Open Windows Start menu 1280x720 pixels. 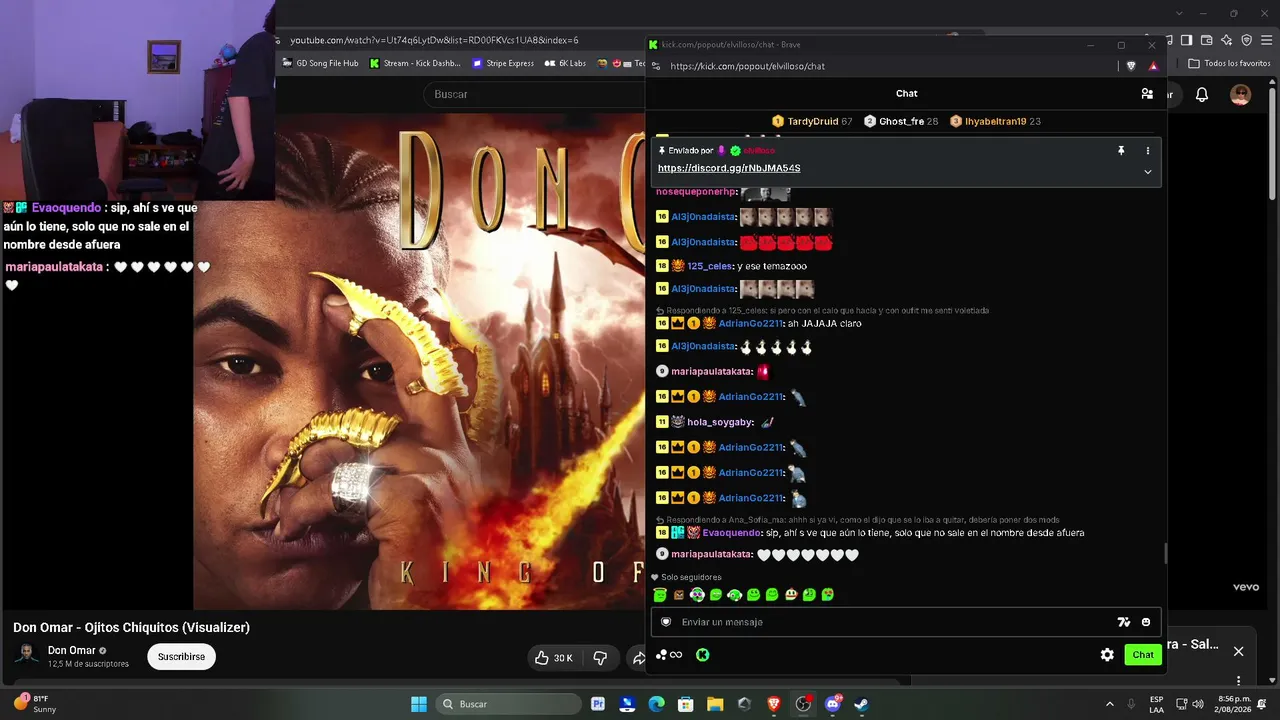tap(419, 704)
